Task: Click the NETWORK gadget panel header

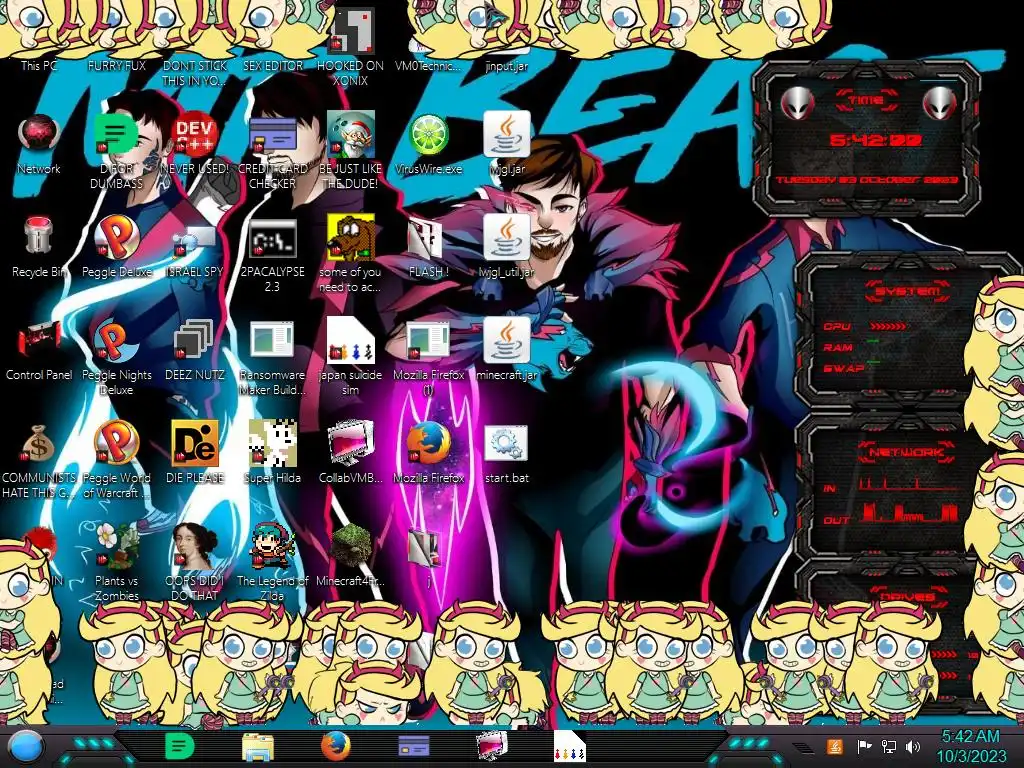Action: [906, 452]
